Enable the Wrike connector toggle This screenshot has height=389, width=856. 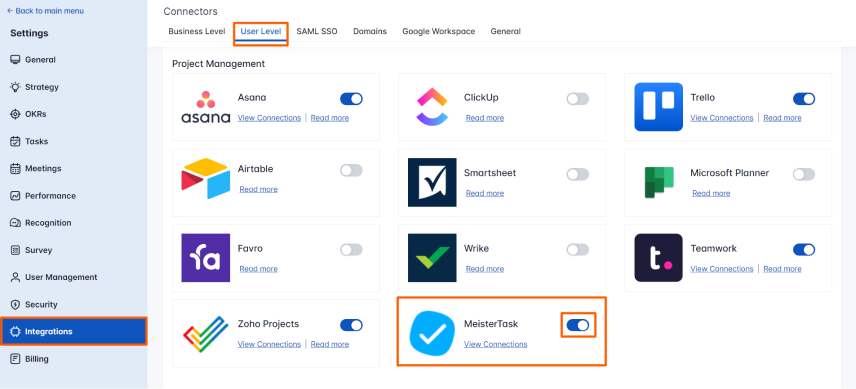(578, 249)
